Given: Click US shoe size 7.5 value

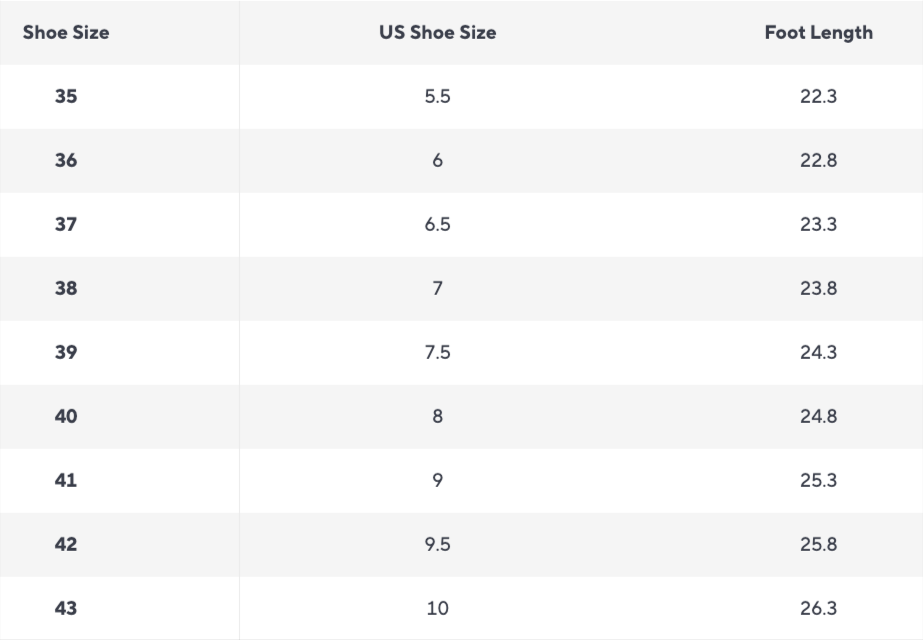Looking at the screenshot, I should [x=437, y=352].
